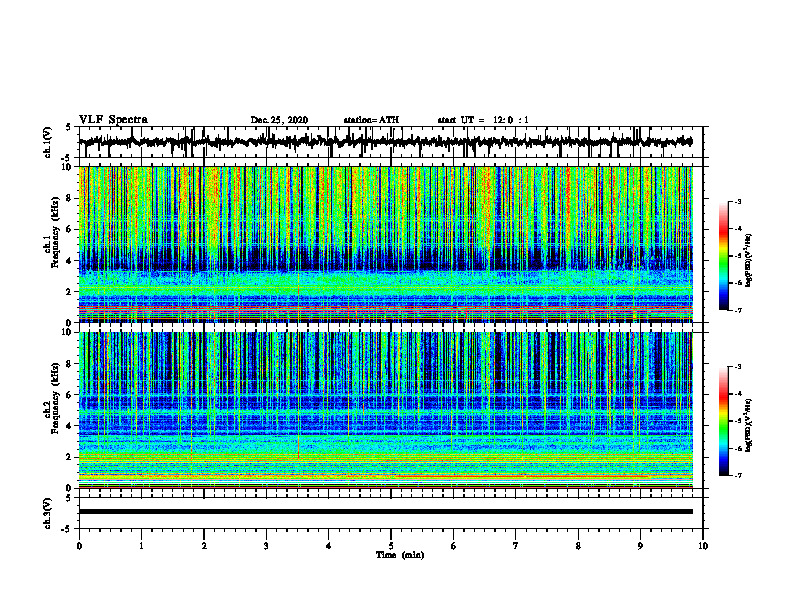
Task: Click the ch.2 colorbar "log(PSD)" label
Action: 749,425
